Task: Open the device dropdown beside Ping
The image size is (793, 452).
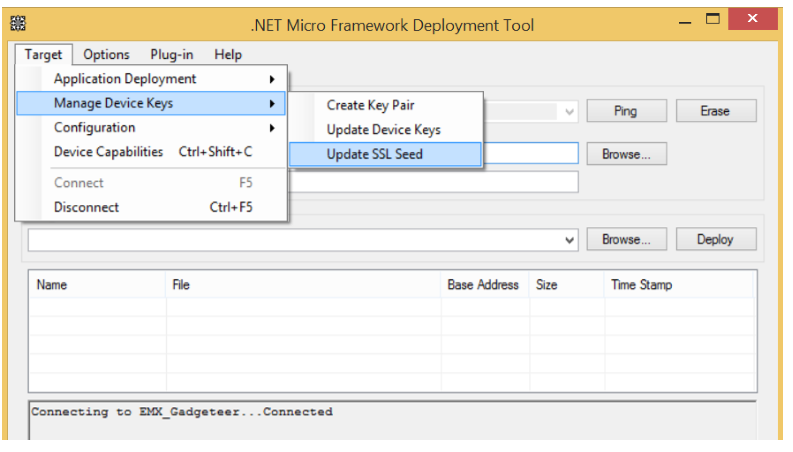Action: [x=569, y=111]
